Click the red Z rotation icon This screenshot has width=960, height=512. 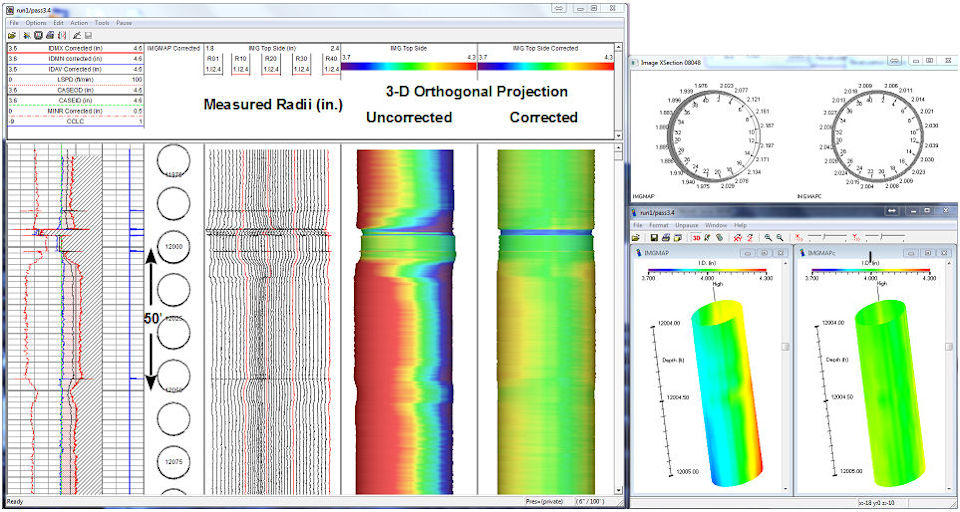tap(750, 238)
